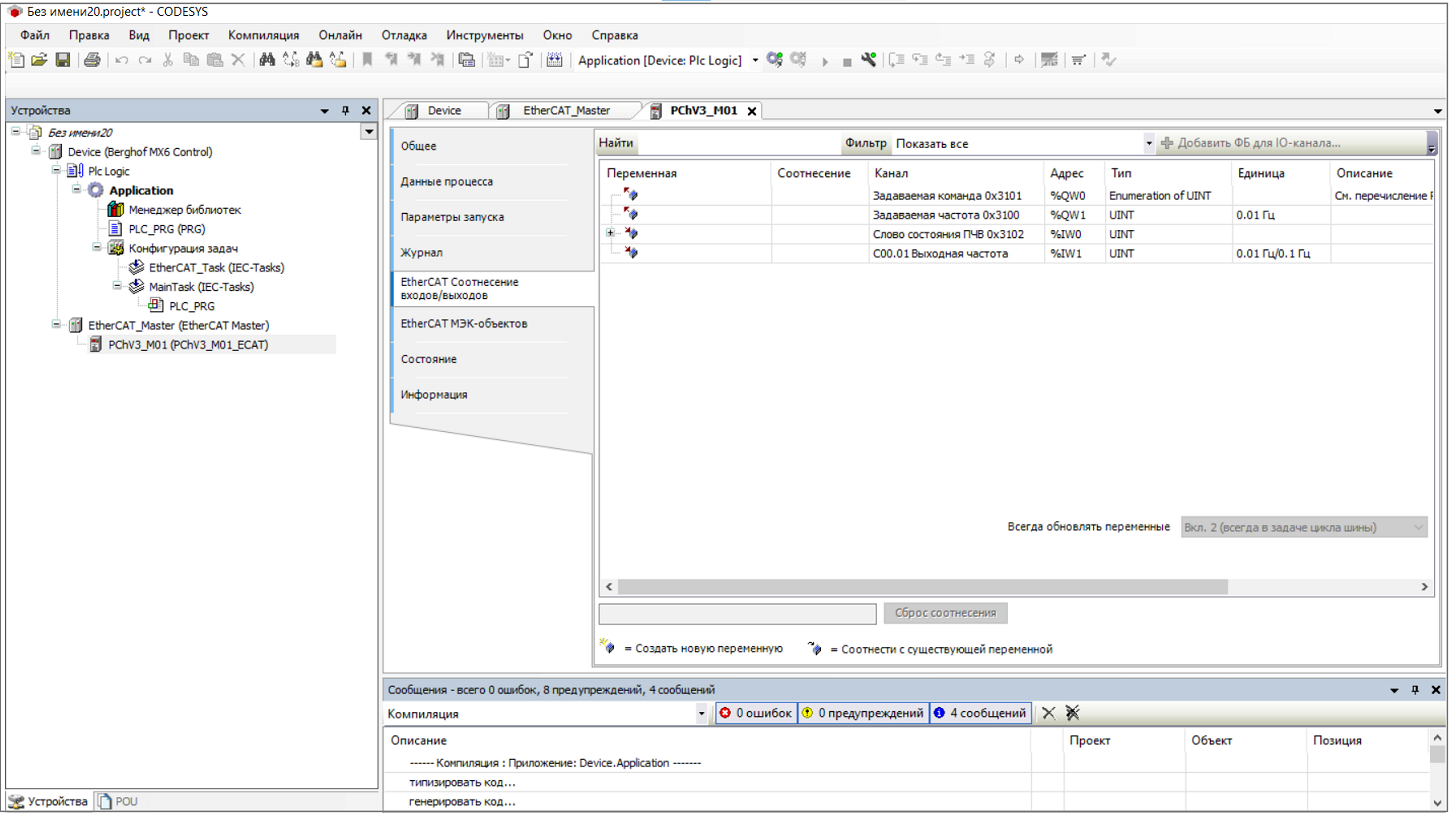Collapse the EtherCAT_Master tree node
Screen dimensions: 1449x813
coord(57,325)
